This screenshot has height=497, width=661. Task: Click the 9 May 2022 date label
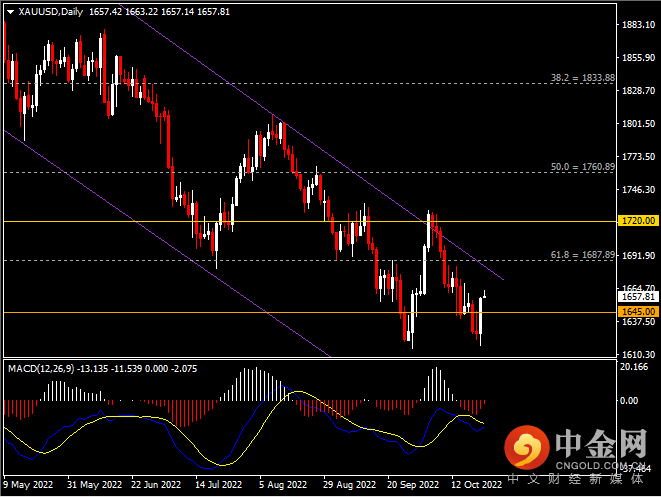click(28, 485)
